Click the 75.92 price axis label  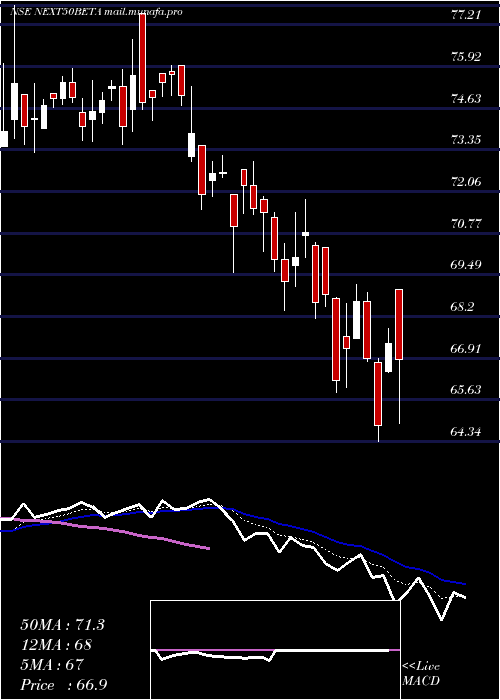pyautogui.click(x=466, y=57)
